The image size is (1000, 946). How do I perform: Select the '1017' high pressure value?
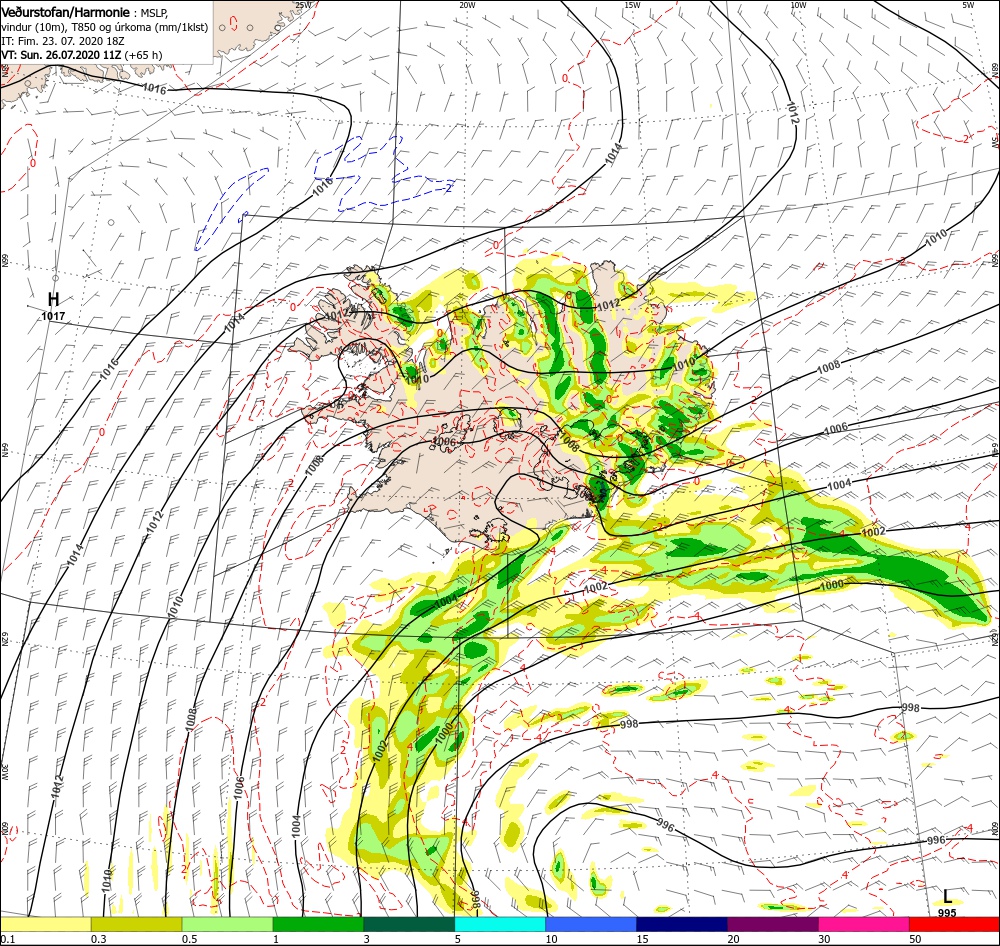(53, 316)
